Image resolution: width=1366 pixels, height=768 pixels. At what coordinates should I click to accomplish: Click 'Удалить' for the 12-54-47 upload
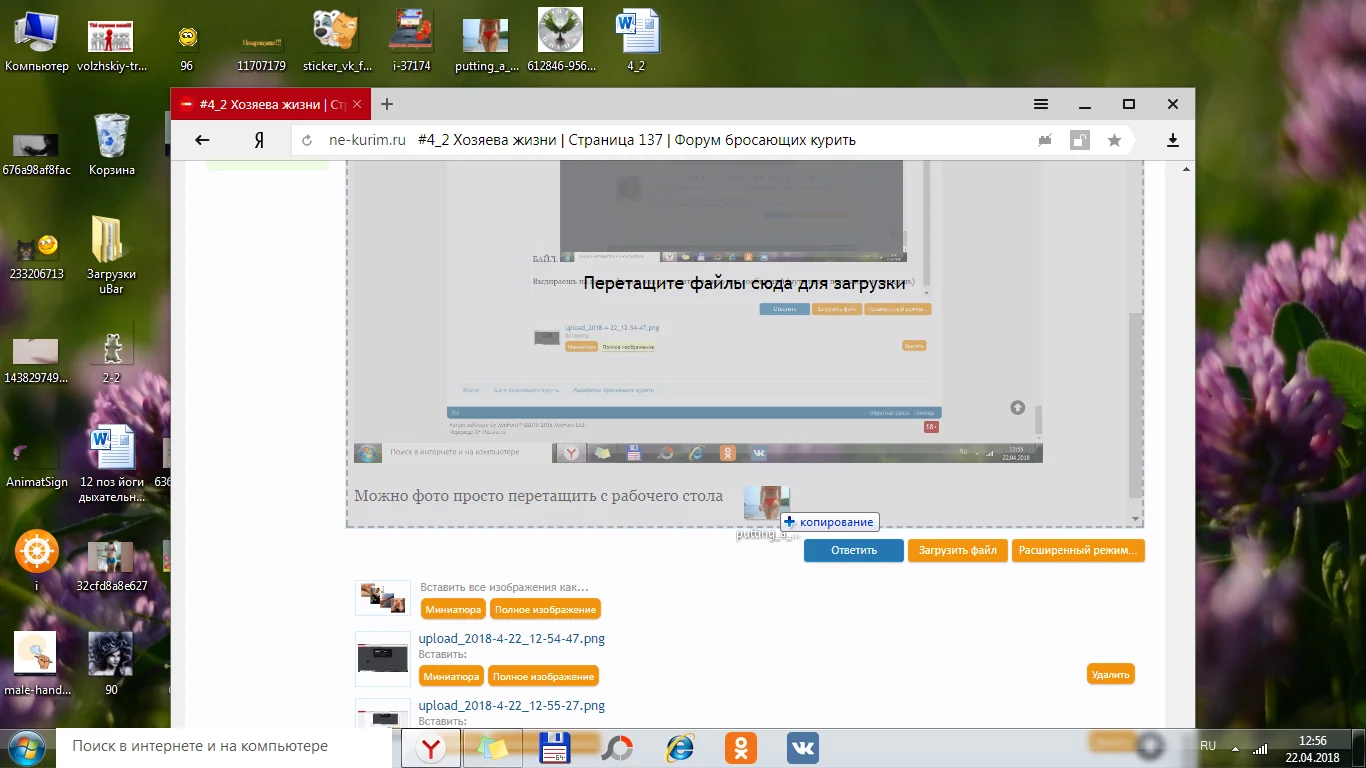point(1111,674)
